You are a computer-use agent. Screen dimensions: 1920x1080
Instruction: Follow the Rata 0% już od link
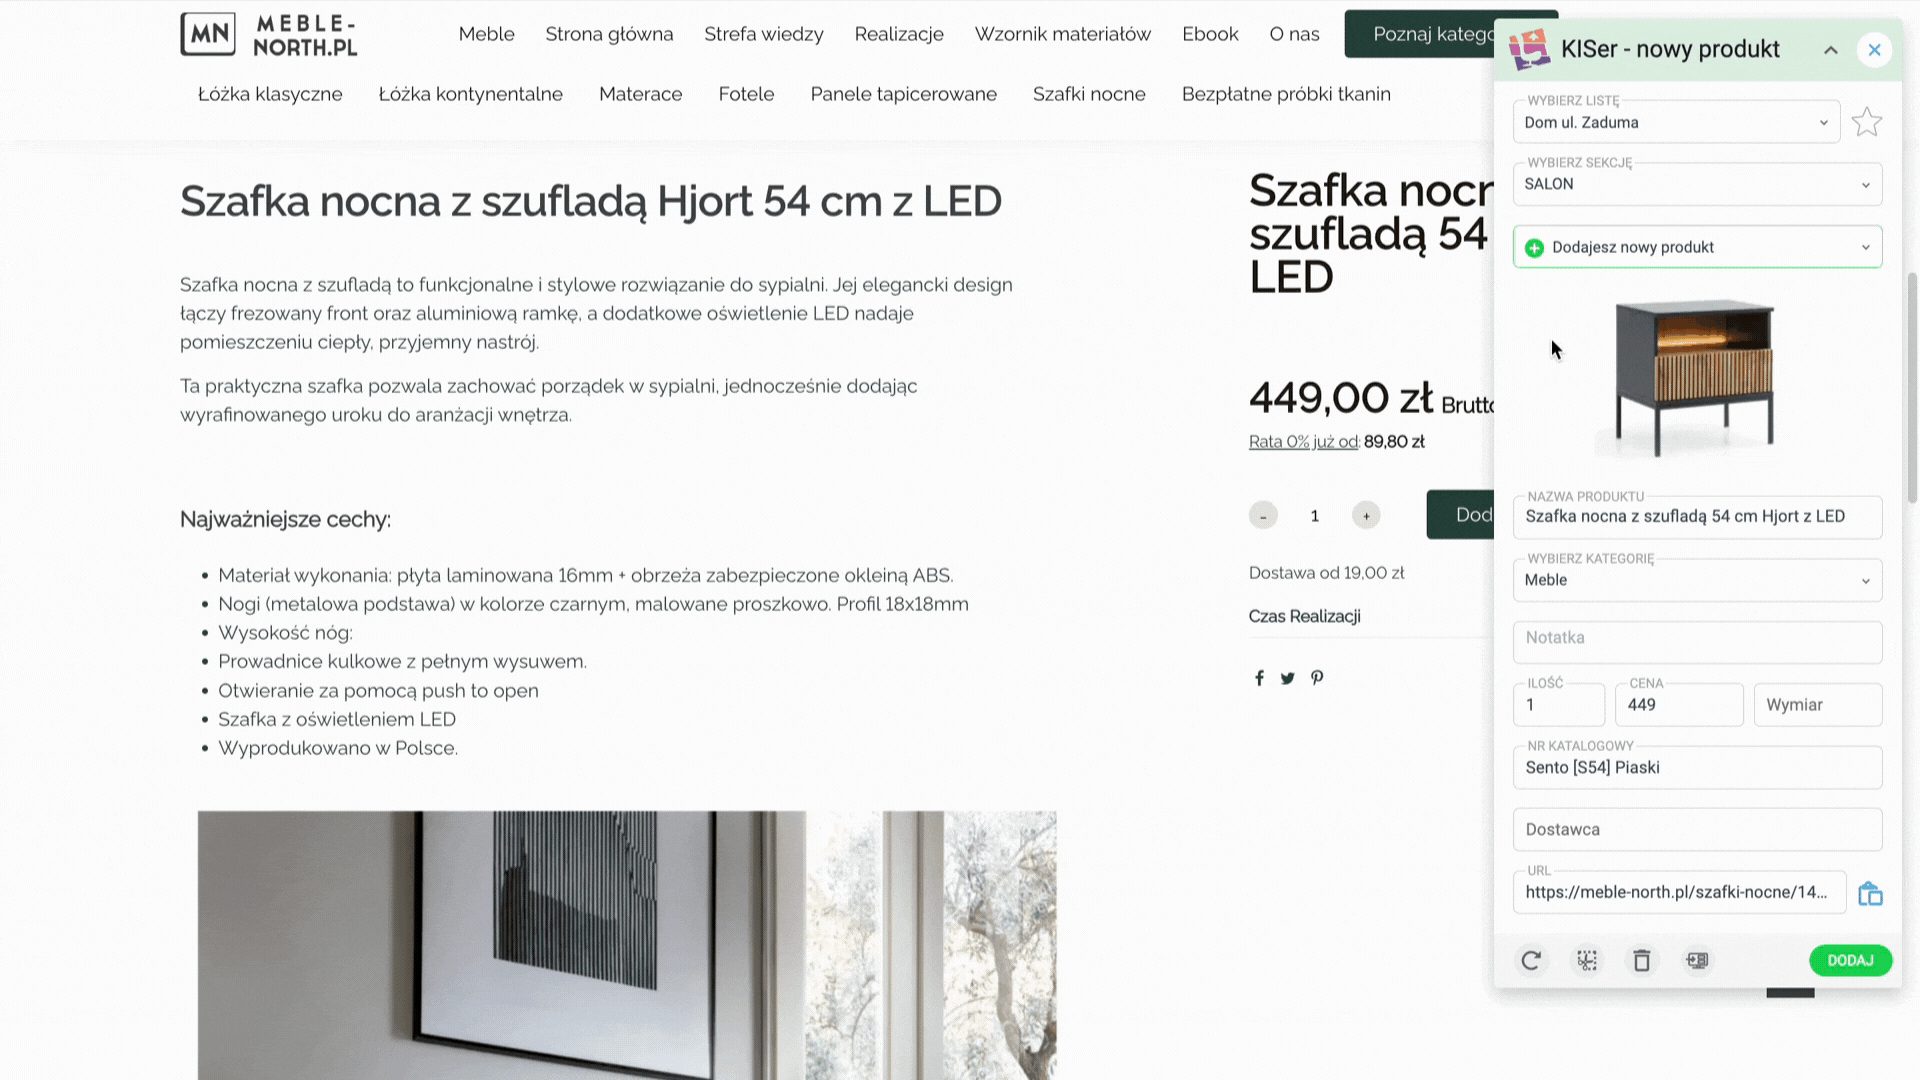pyautogui.click(x=1303, y=442)
